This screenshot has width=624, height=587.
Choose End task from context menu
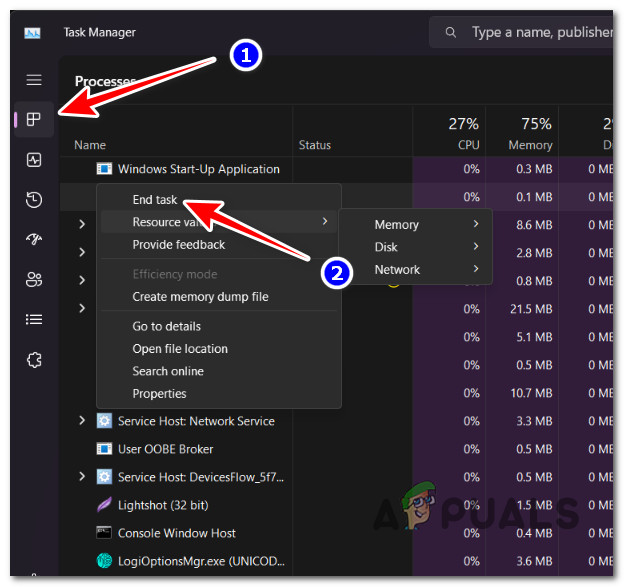[155, 199]
